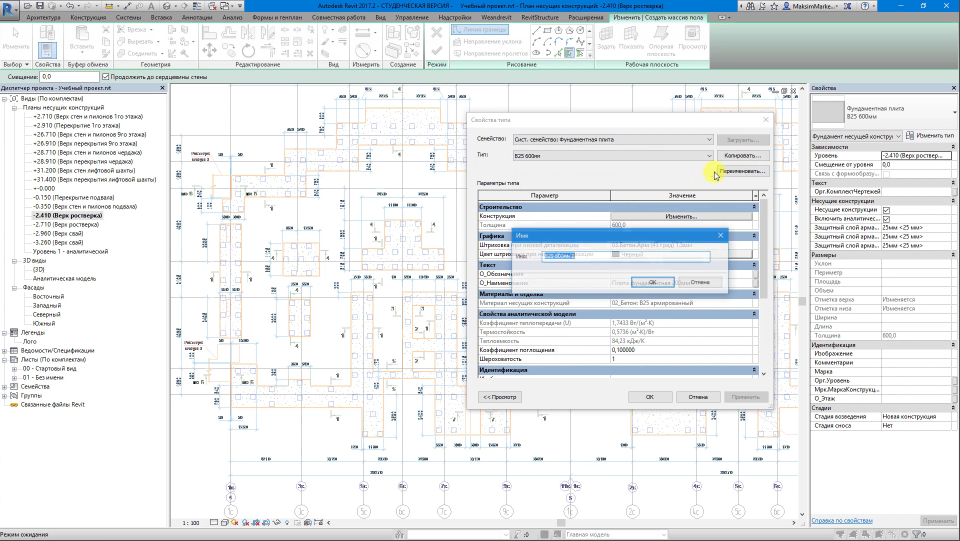Screen dimensions: 960x541
Task: Select the Rotate tool in Редактирование panel
Action: click(x=248, y=50)
